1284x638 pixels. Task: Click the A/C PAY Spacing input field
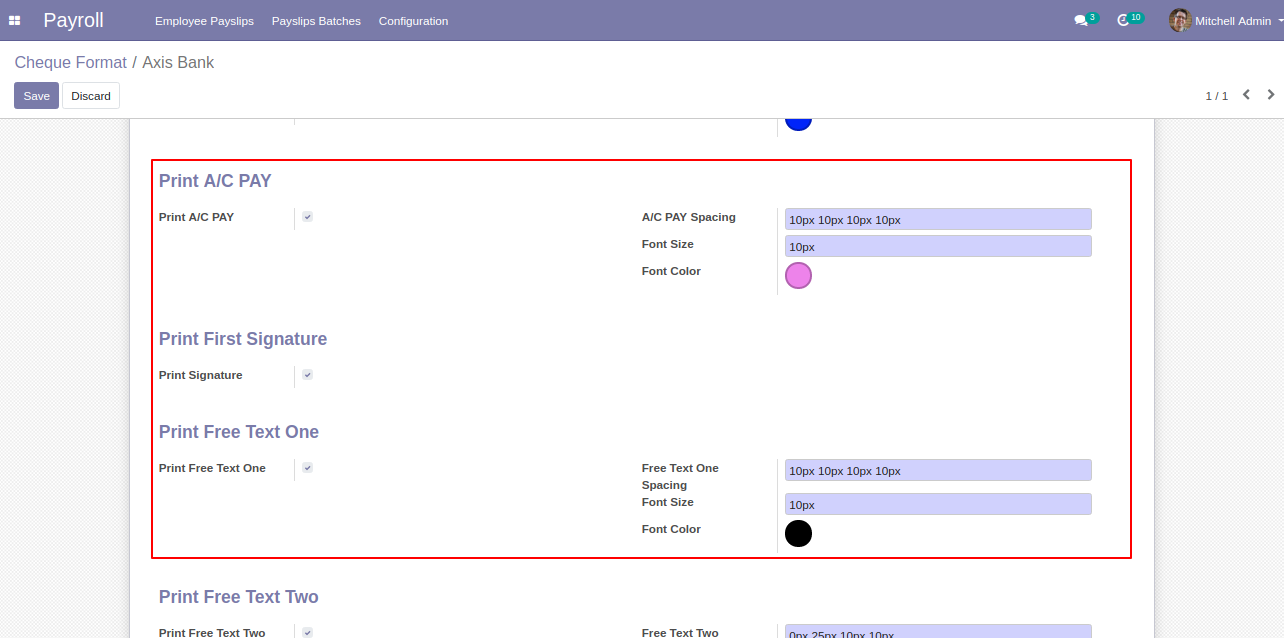pyautogui.click(x=937, y=219)
